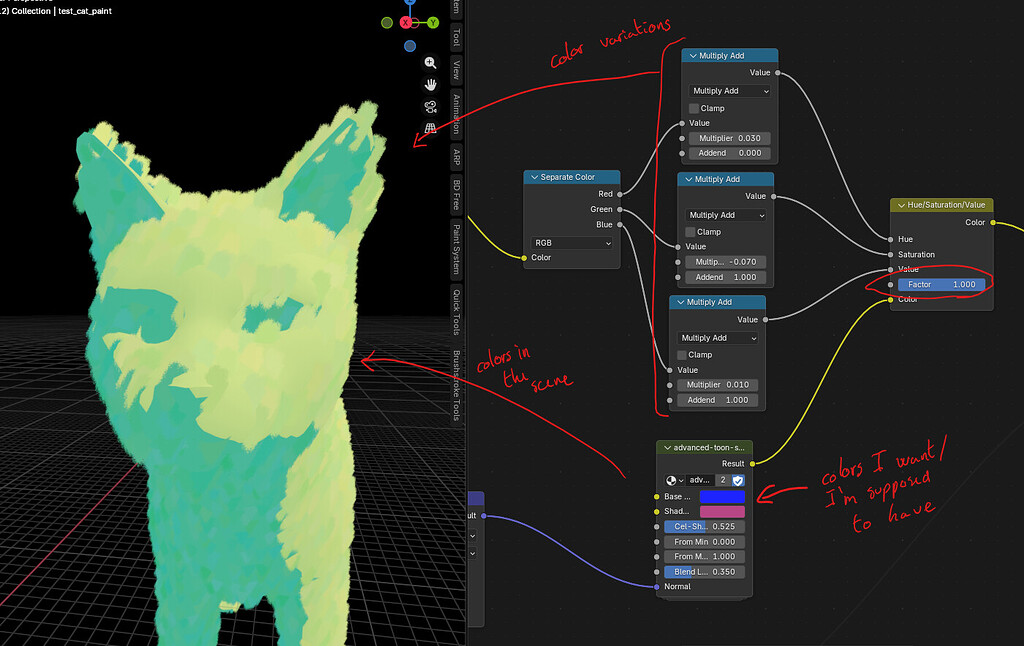1024x646 pixels.
Task: Open the RGB mode dropdown in Separate Color
Action: tap(571, 243)
